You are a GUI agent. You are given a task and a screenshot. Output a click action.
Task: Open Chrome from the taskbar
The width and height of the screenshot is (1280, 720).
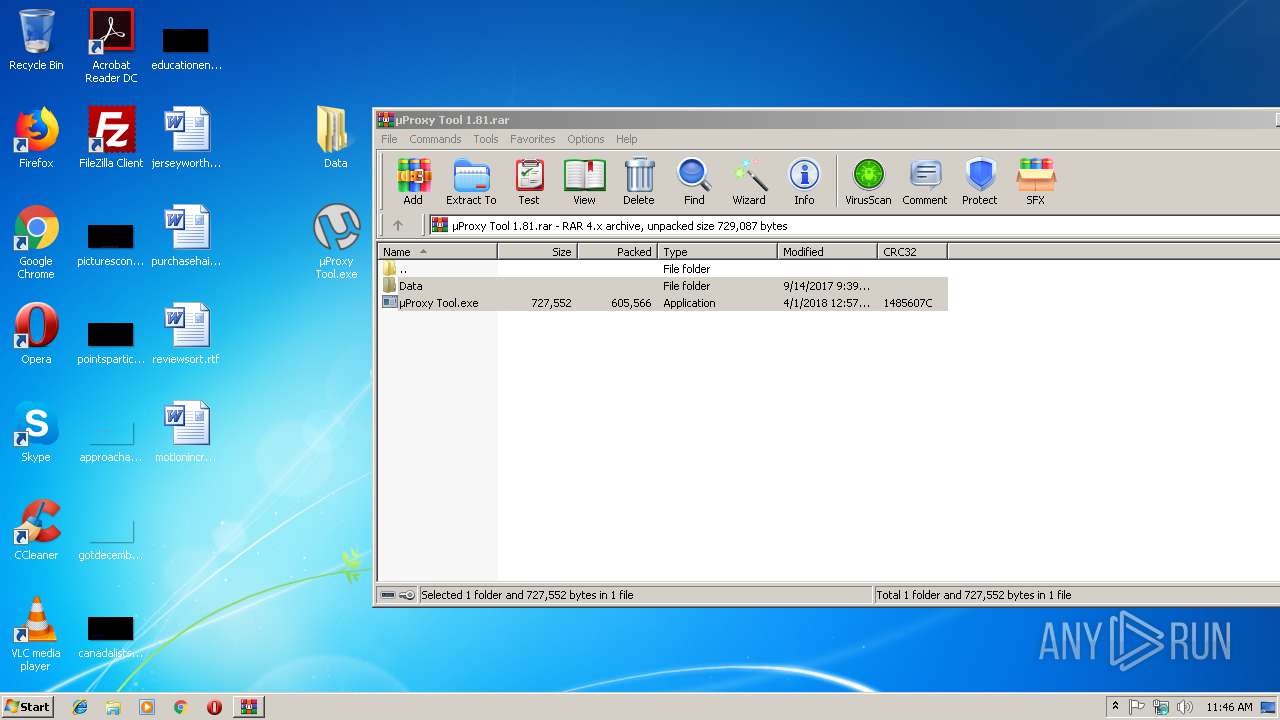pos(180,707)
